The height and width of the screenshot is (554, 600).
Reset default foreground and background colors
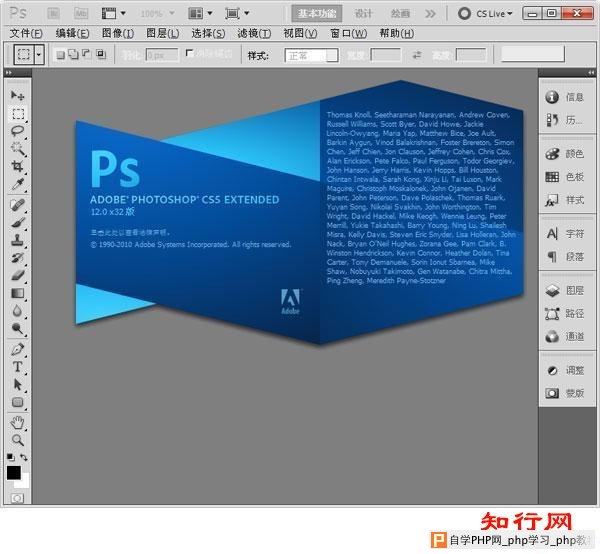coord(11,457)
